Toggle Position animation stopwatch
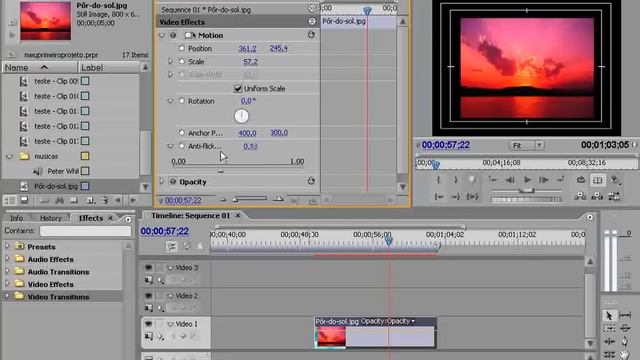Screen dimensions: 640x360 pyautogui.click(x=182, y=48)
